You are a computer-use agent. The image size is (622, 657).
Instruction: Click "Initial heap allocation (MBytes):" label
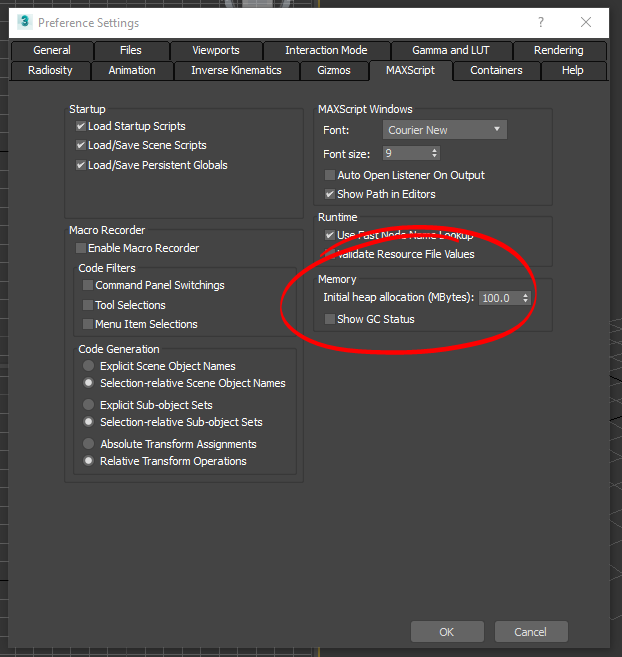[399, 297]
